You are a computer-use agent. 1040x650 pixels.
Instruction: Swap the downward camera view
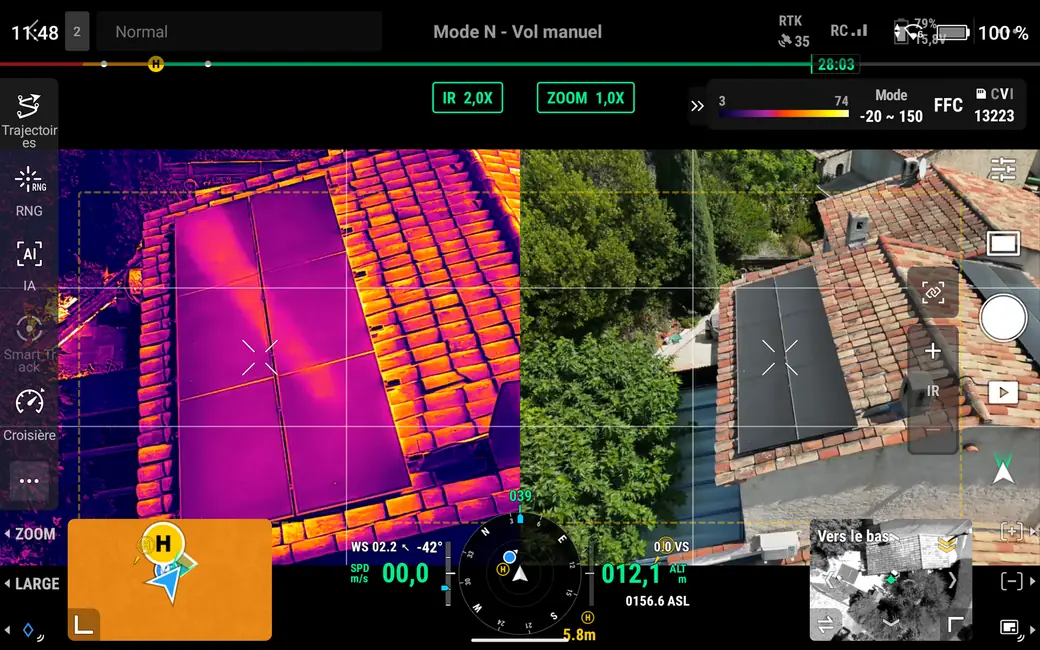[826, 624]
